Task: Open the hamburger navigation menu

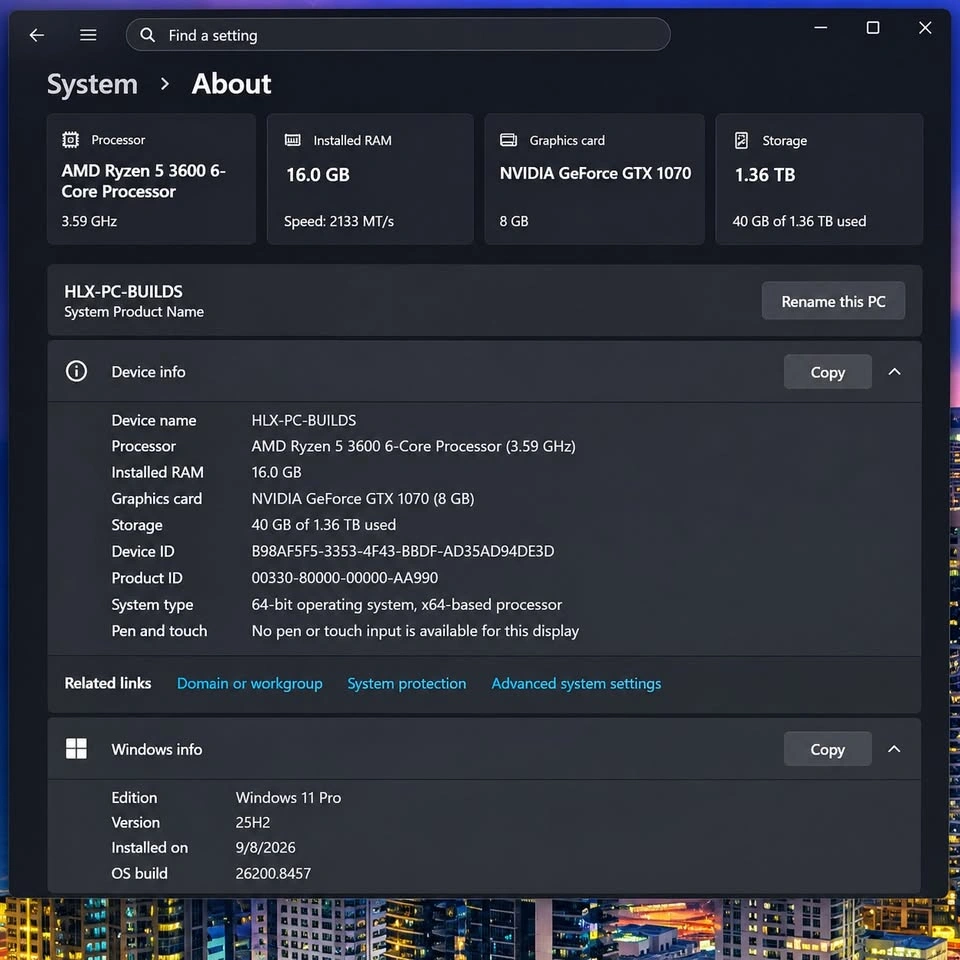Action: tap(88, 35)
